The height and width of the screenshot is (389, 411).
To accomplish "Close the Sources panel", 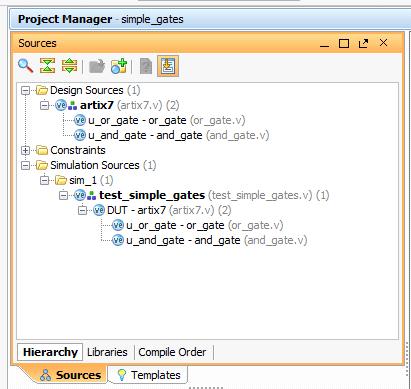I will point(383,43).
